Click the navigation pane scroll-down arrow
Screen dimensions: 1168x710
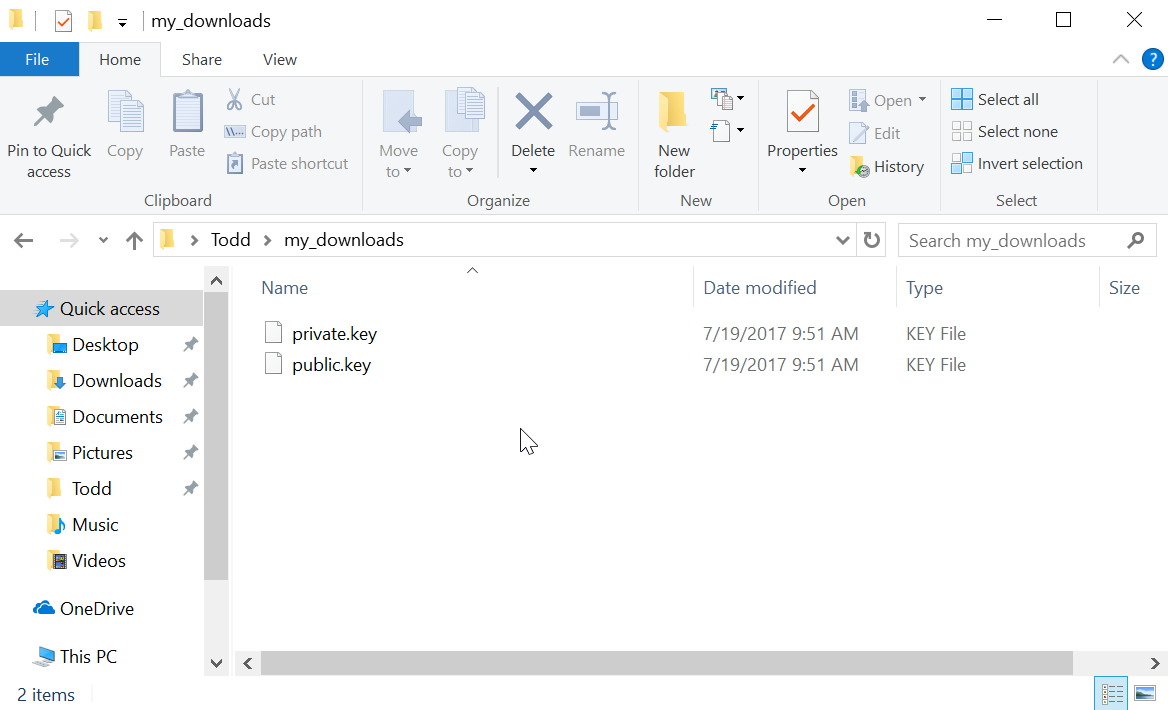point(217,663)
